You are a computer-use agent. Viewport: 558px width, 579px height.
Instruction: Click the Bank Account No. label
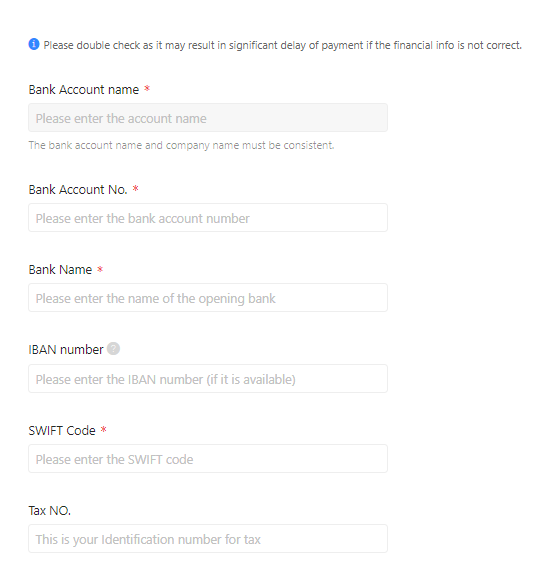(78, 190)
